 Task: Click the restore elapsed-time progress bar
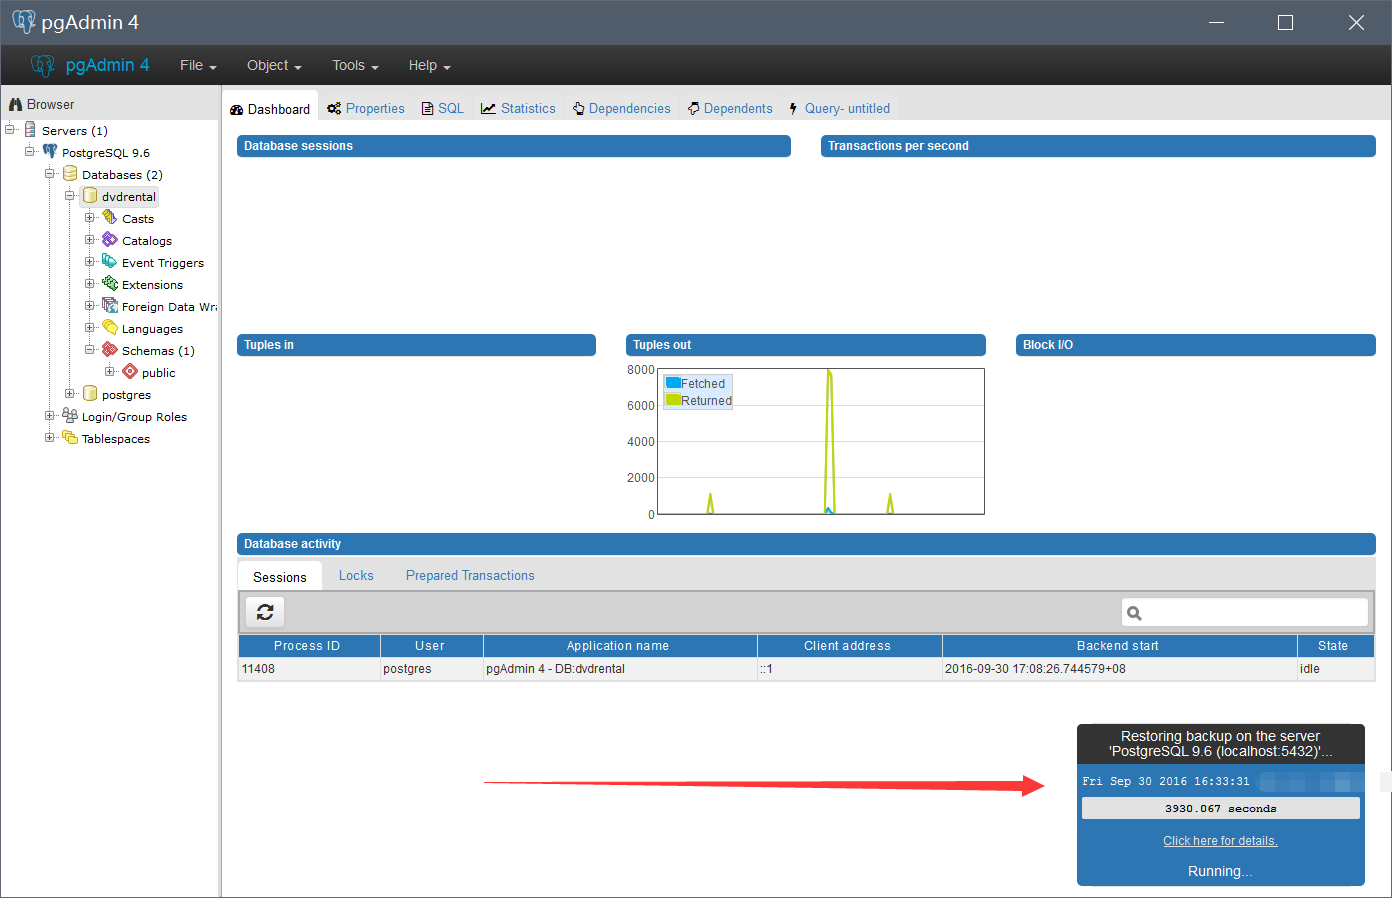click(x=1220, y=808)
